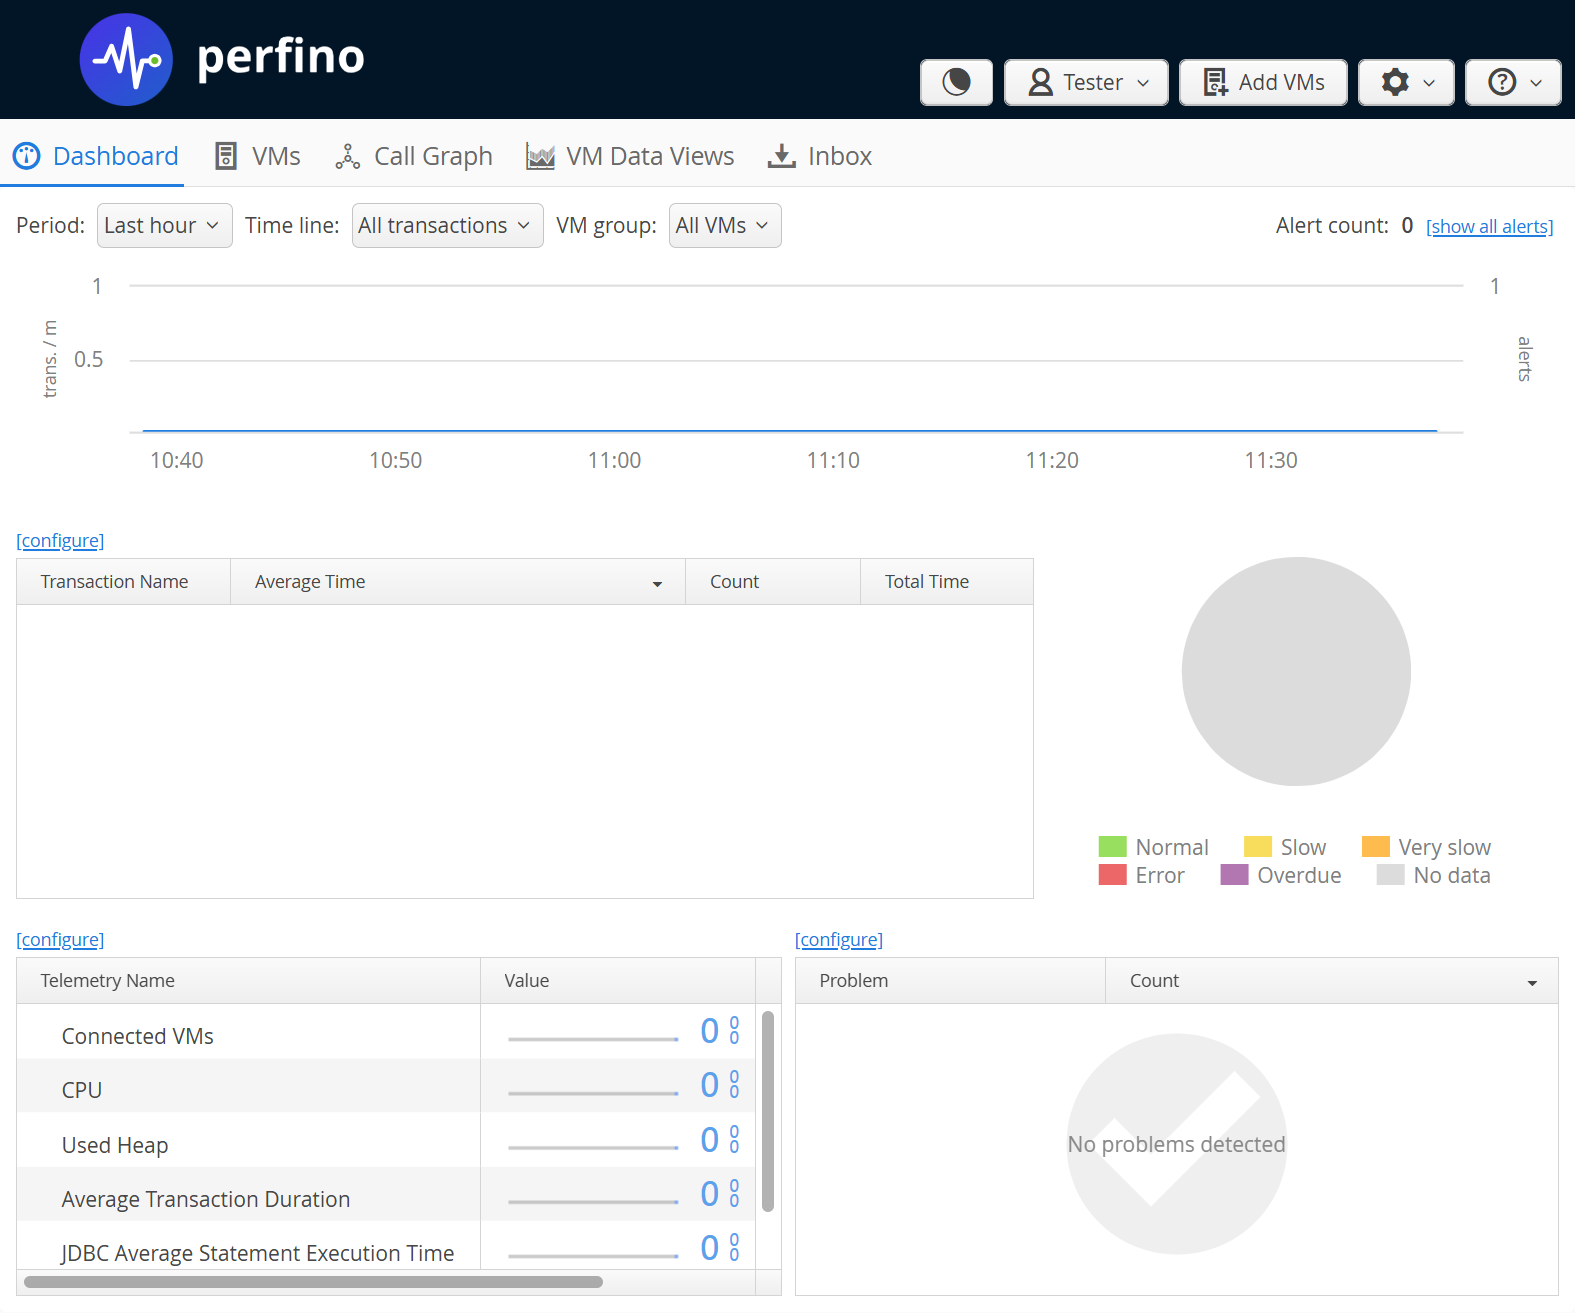Click the telemetry table vertical scrollbar
Image resolution: width=1575 pixels, height=1313 pixels.
(768, 1110)
